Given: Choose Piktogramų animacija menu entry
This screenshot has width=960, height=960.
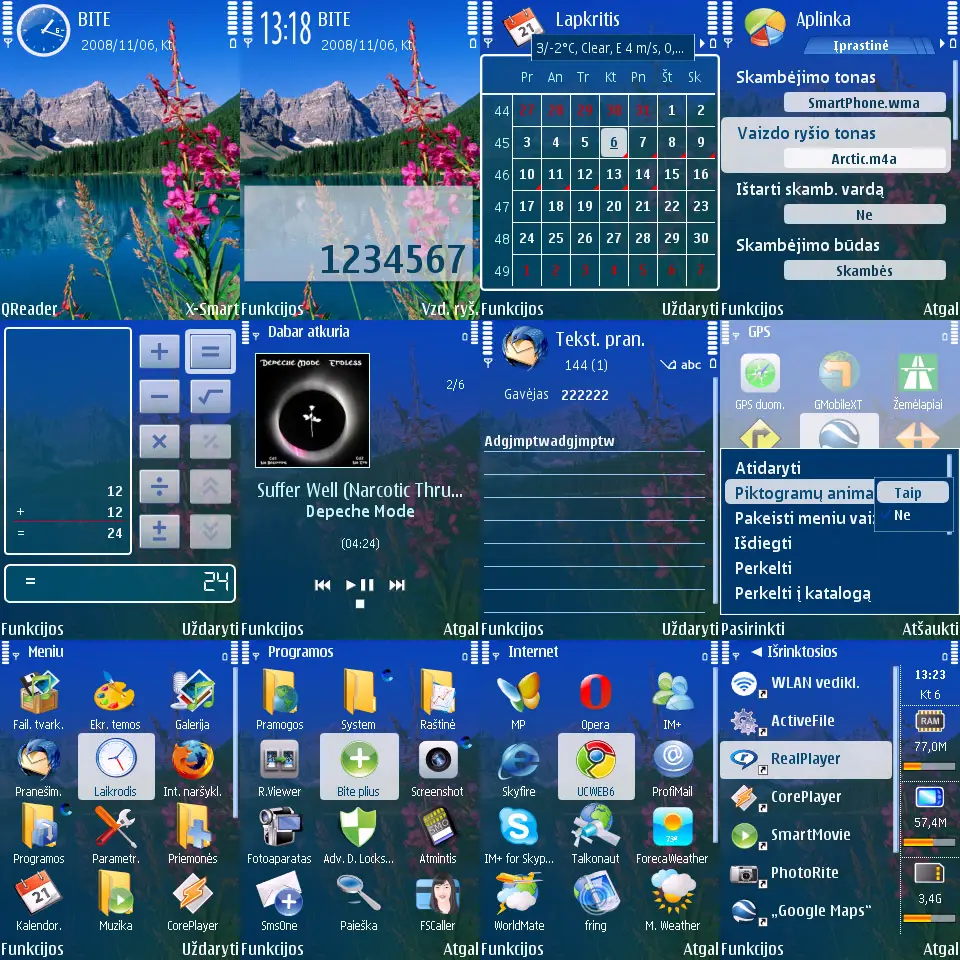Looking at the screenshot, I should [x=801, y=493].
